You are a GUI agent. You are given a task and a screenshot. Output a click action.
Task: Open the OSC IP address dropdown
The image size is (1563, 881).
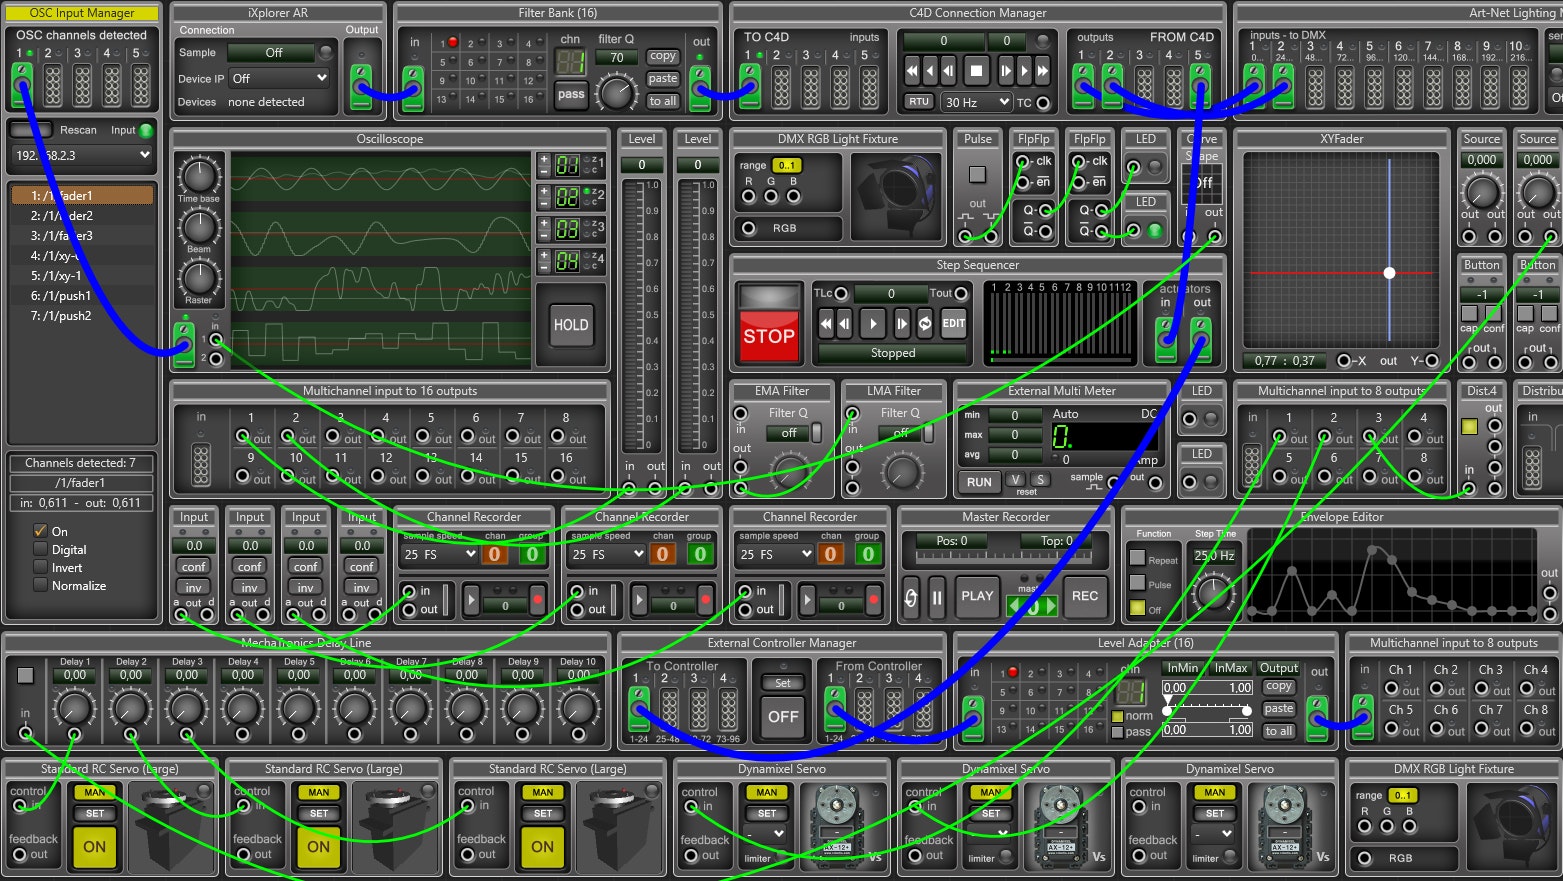[x=82, y=155]
